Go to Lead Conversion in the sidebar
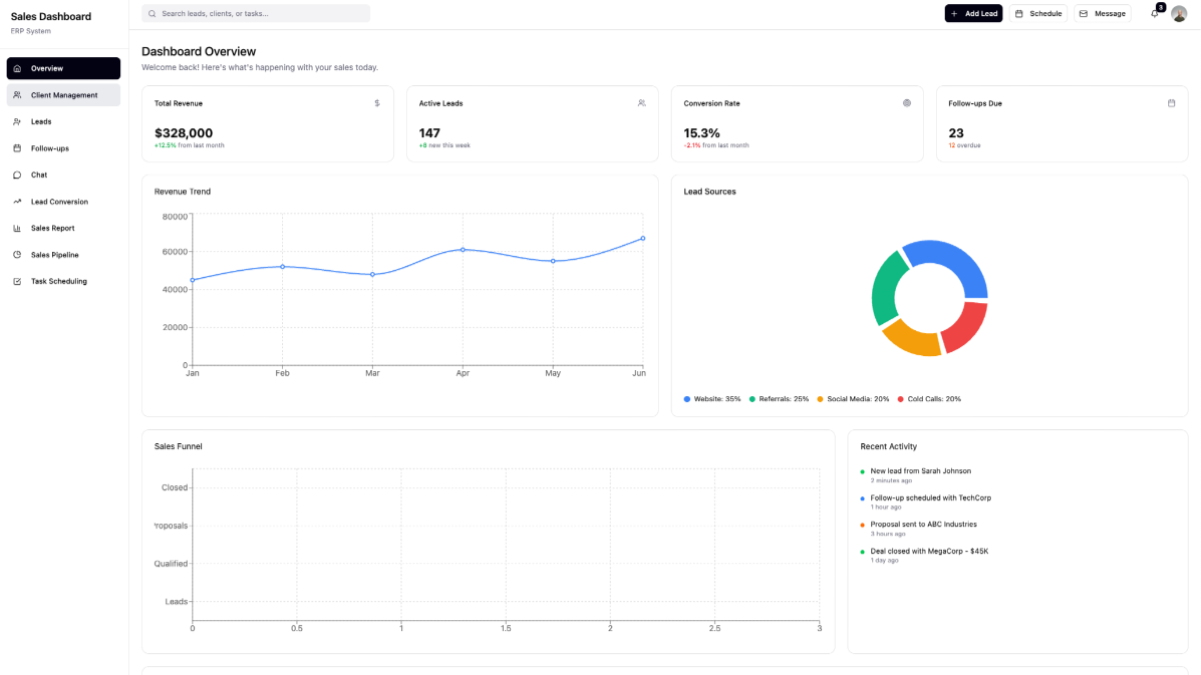1201x675 pixels. coord(64,202)
